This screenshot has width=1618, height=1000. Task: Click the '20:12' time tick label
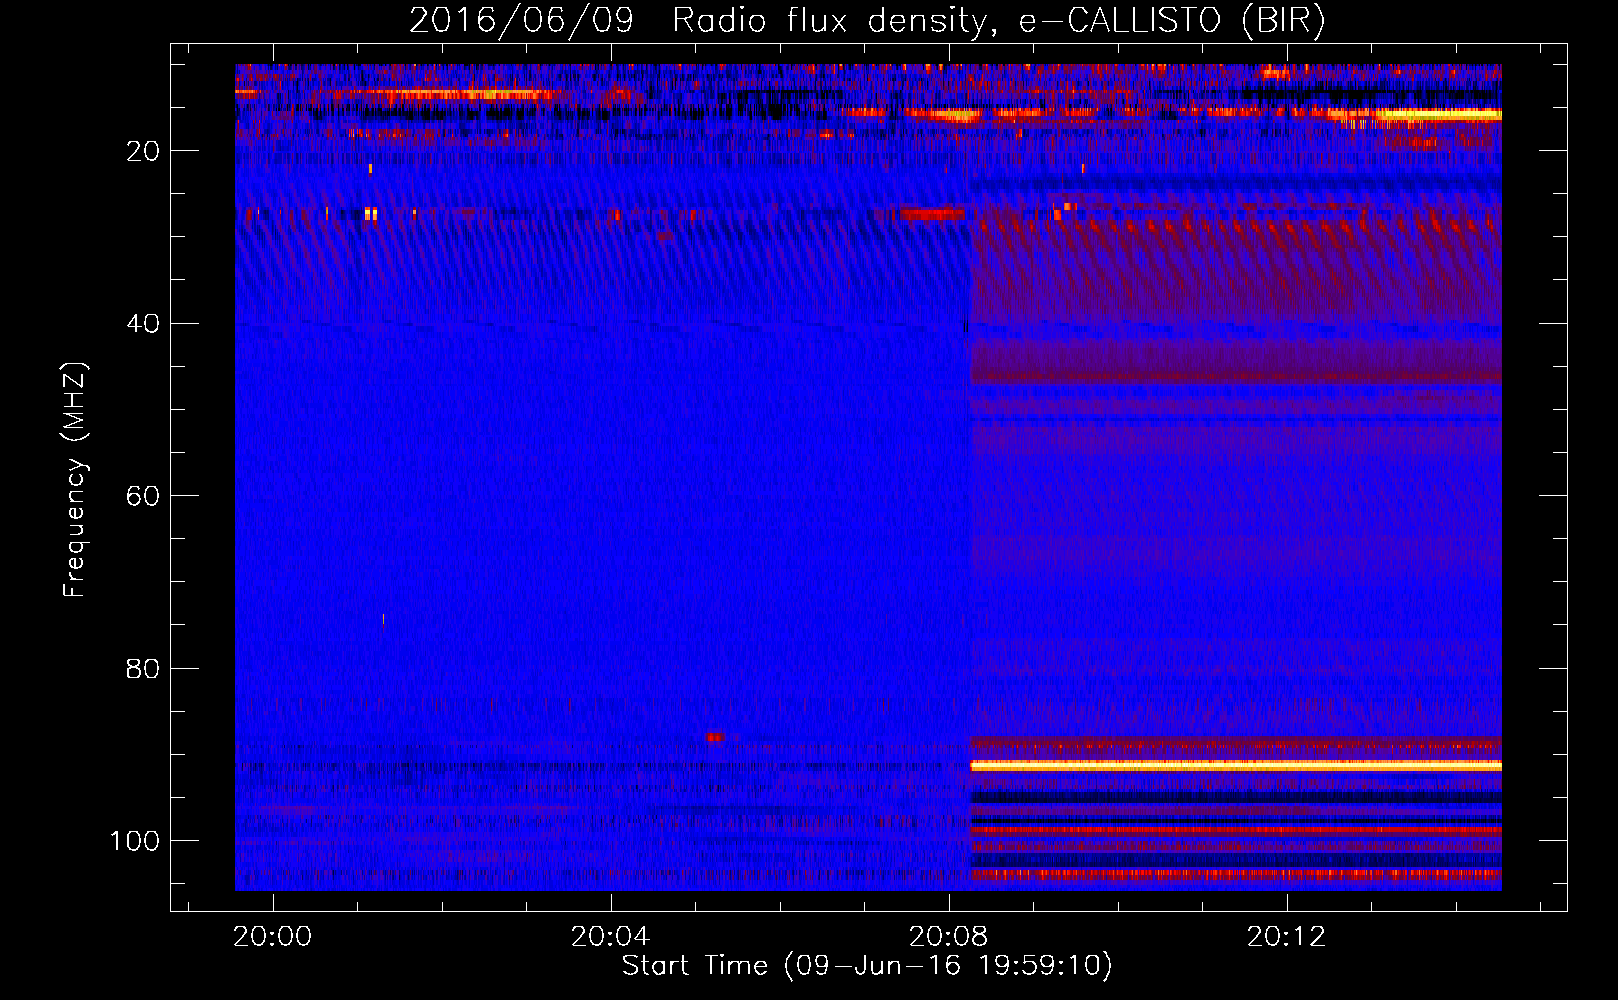[x=1286, y=936]
